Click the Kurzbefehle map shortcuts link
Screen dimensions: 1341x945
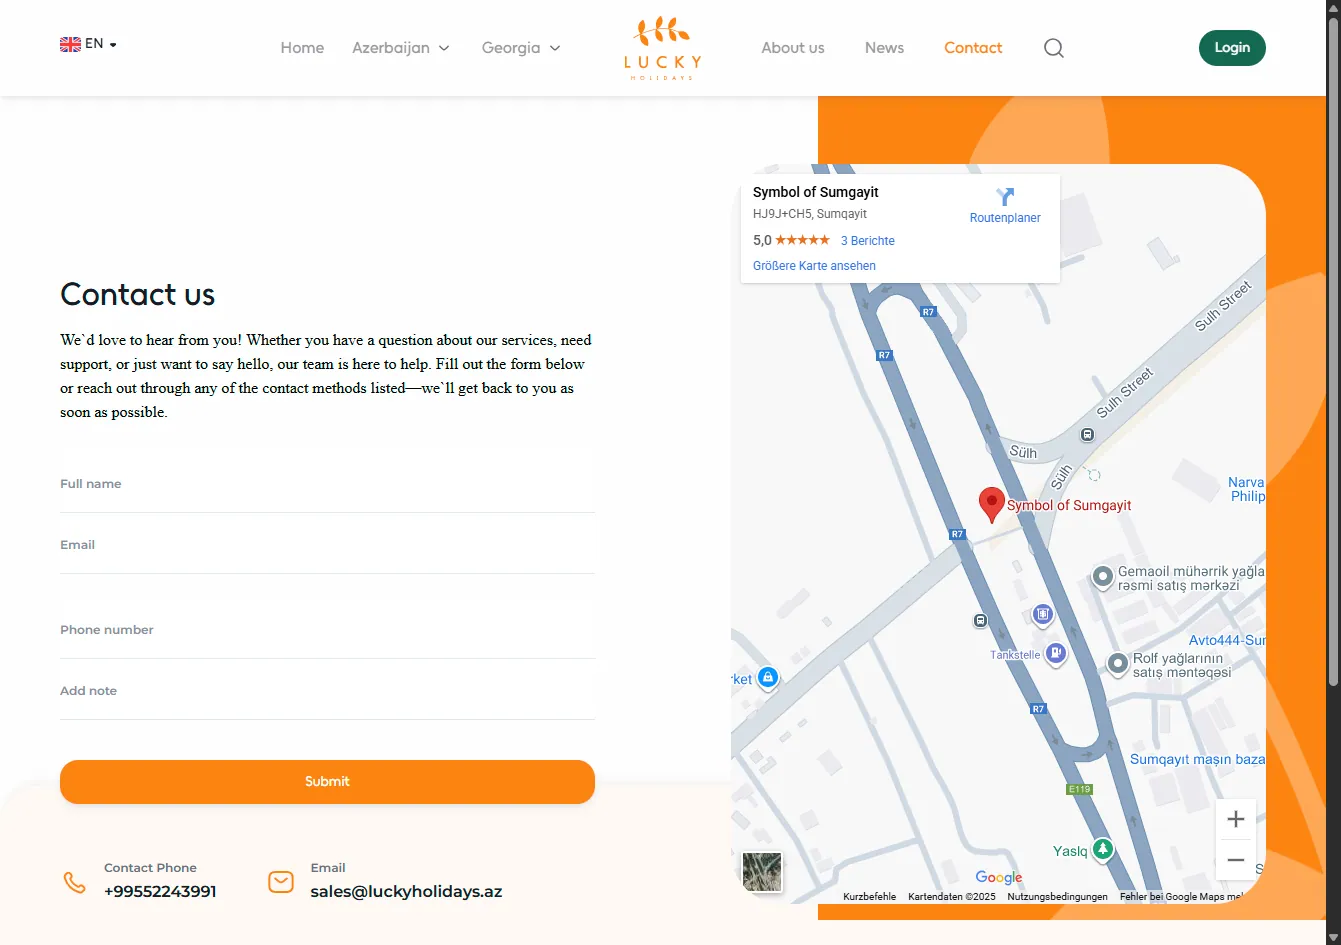pos(869,897)
